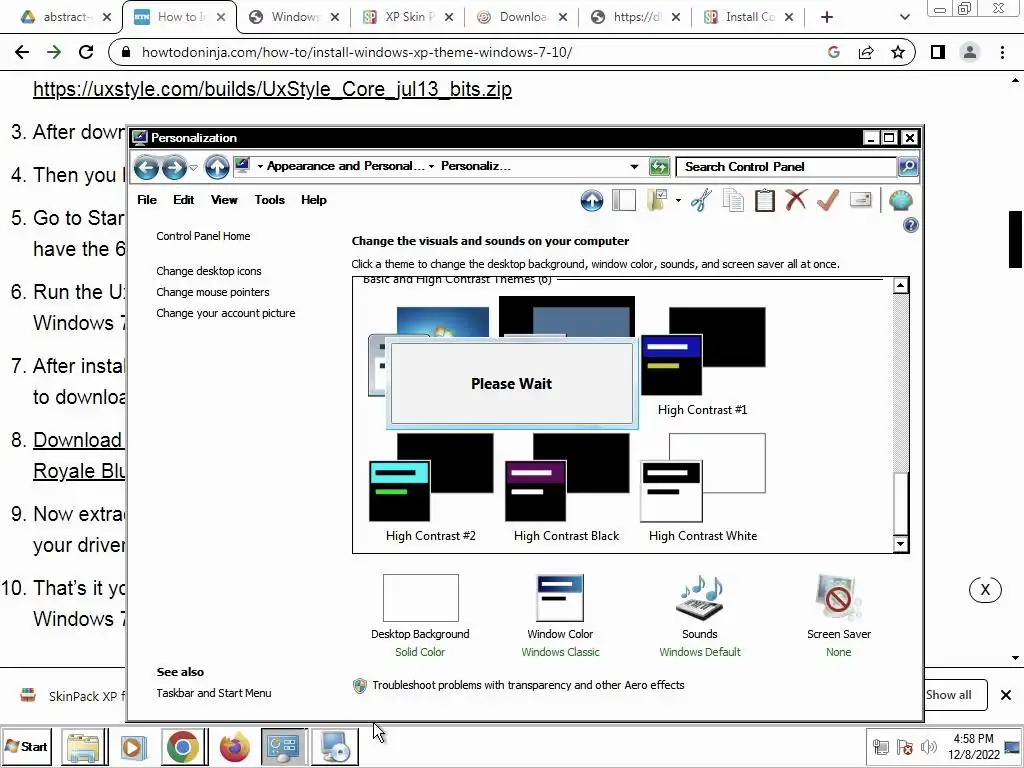Refresh the Control Panel address bar
This screenshot has width=1024, height=768.
659,167
